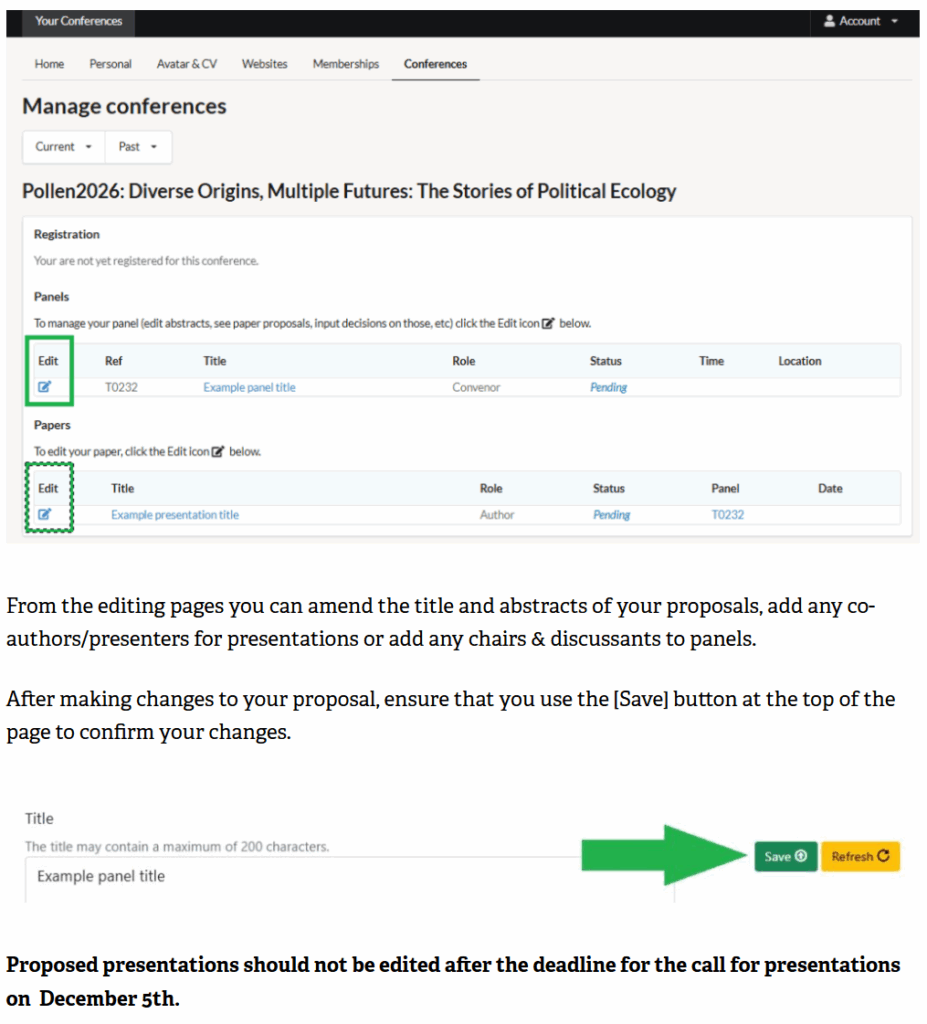Click the yellow Refresh button
Screen dimensions: 927x1024
pos(860,857)
